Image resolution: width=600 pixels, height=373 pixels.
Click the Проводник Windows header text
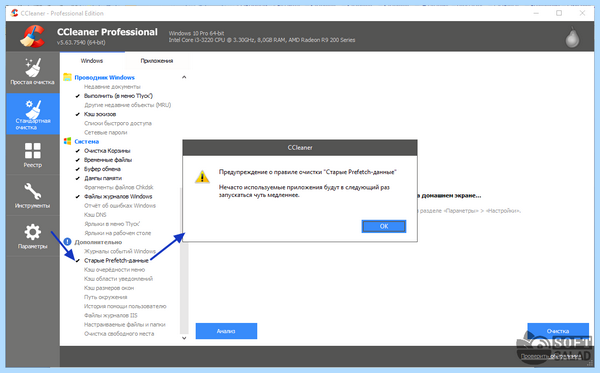(x=104, y=77)
